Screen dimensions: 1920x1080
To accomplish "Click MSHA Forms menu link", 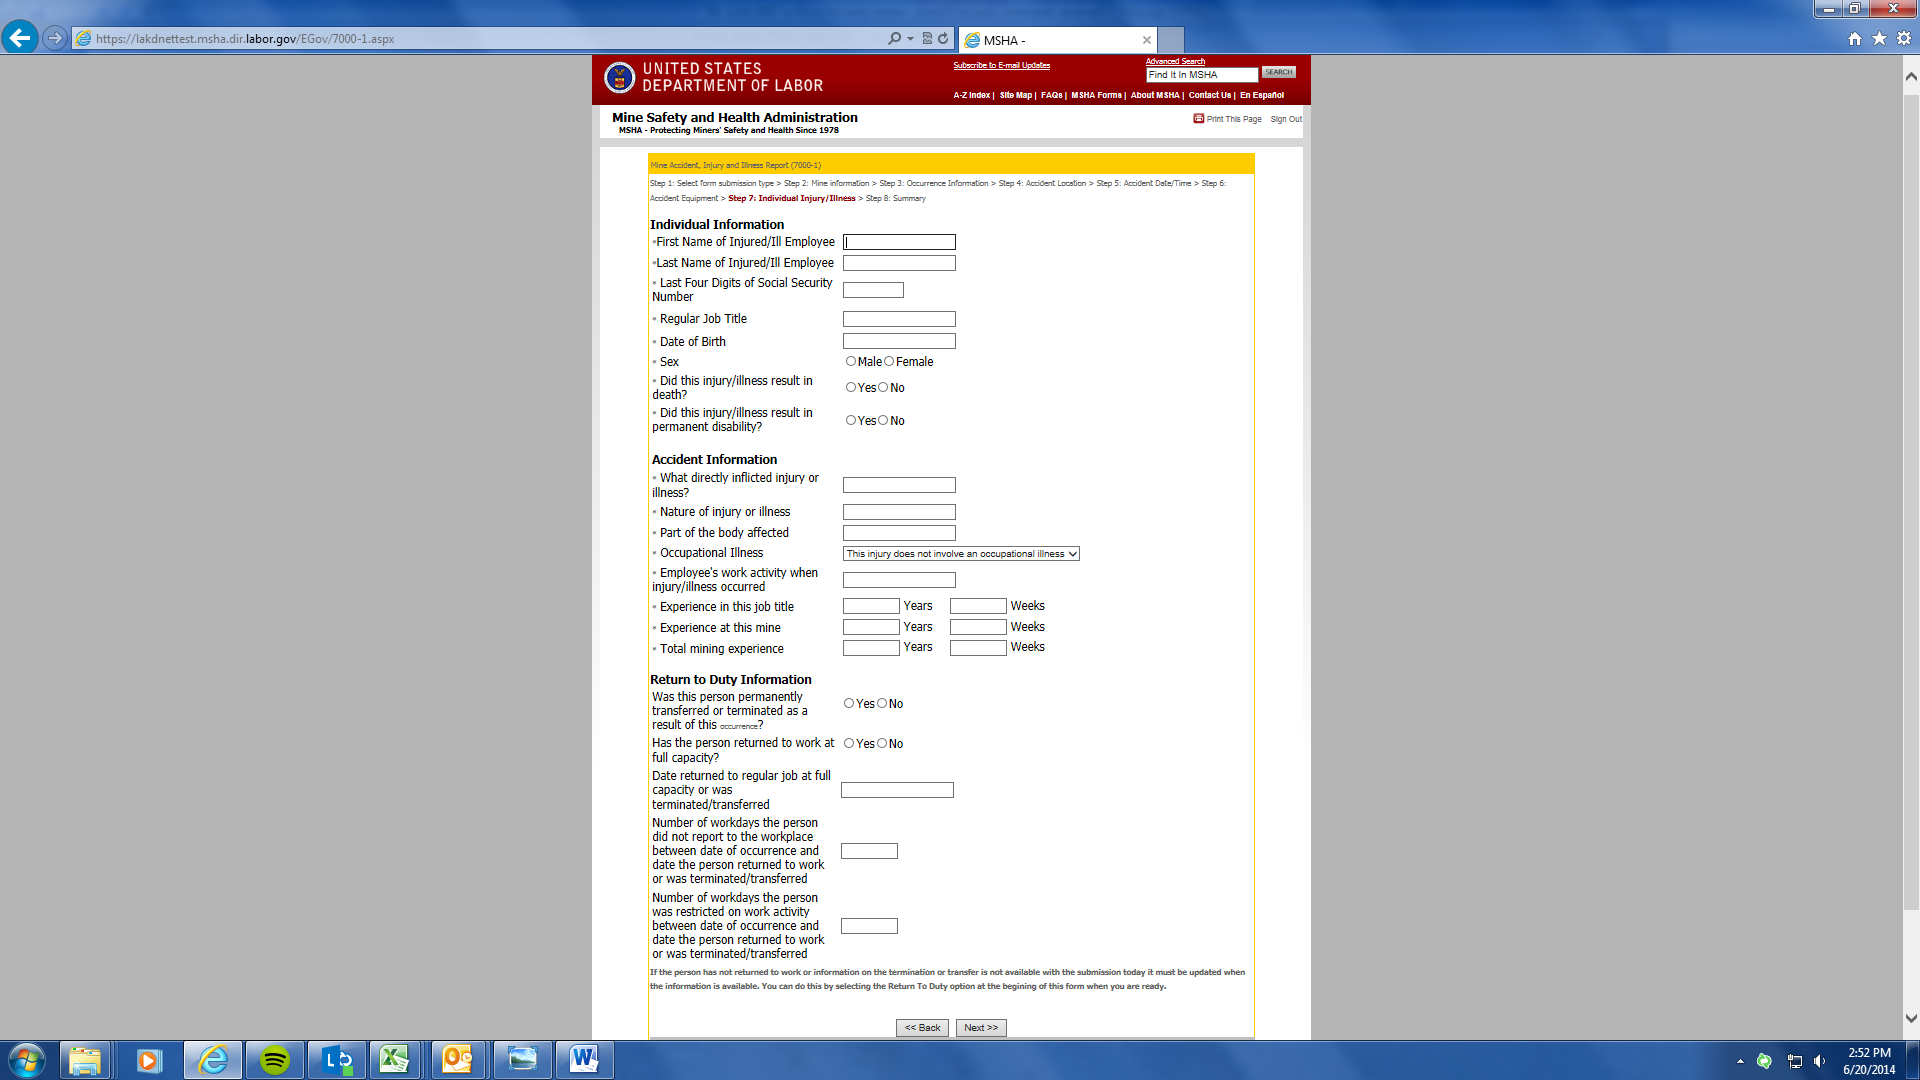I will pyautogui.click(x=1096, y=95).
